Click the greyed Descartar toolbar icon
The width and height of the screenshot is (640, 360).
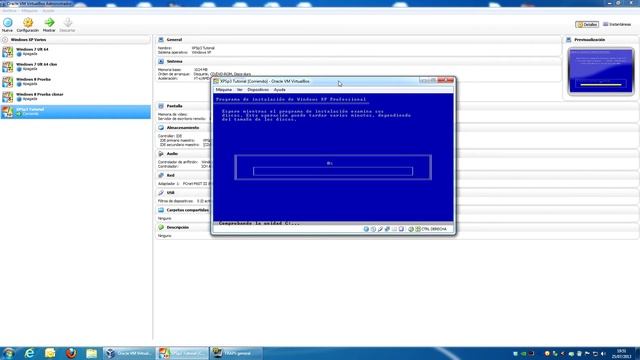coord(68,22)
